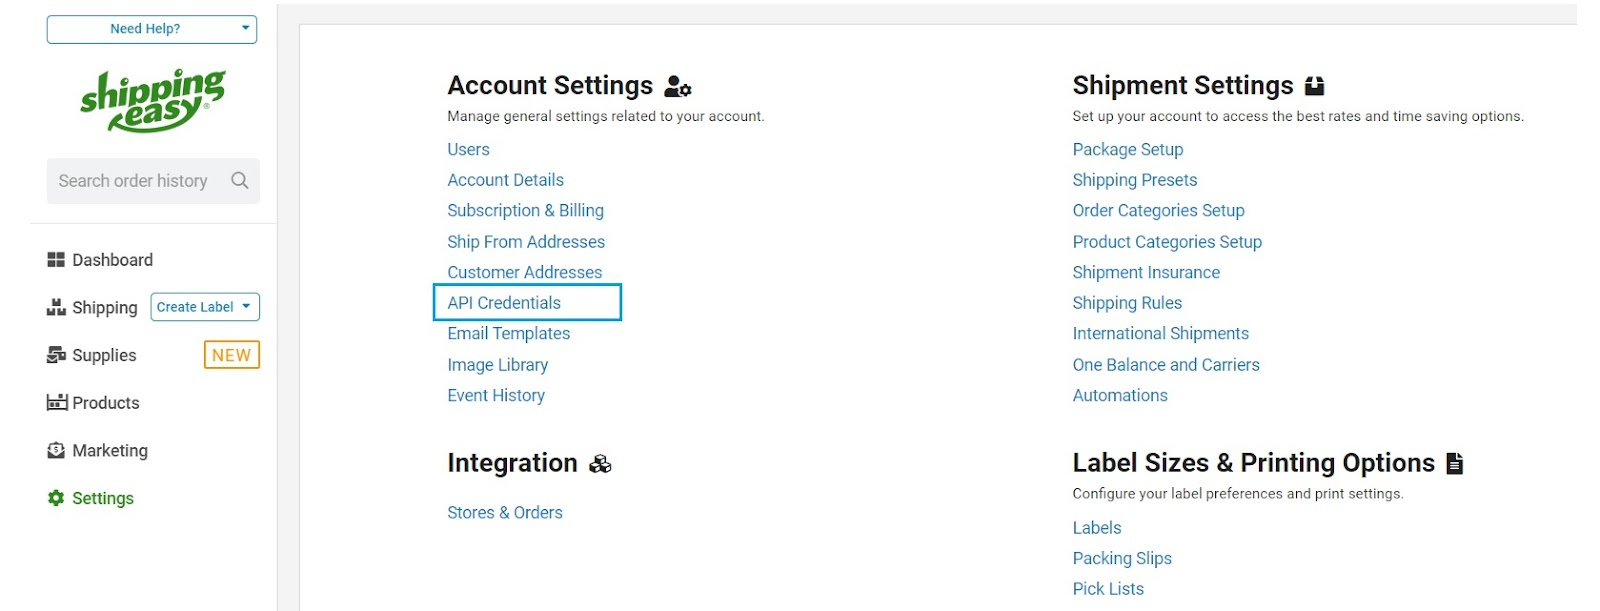This screenshot has height=611, width=1600.
Task: Open Stores & Orders link
Action: pyautogui.click(x=504, y=513)
